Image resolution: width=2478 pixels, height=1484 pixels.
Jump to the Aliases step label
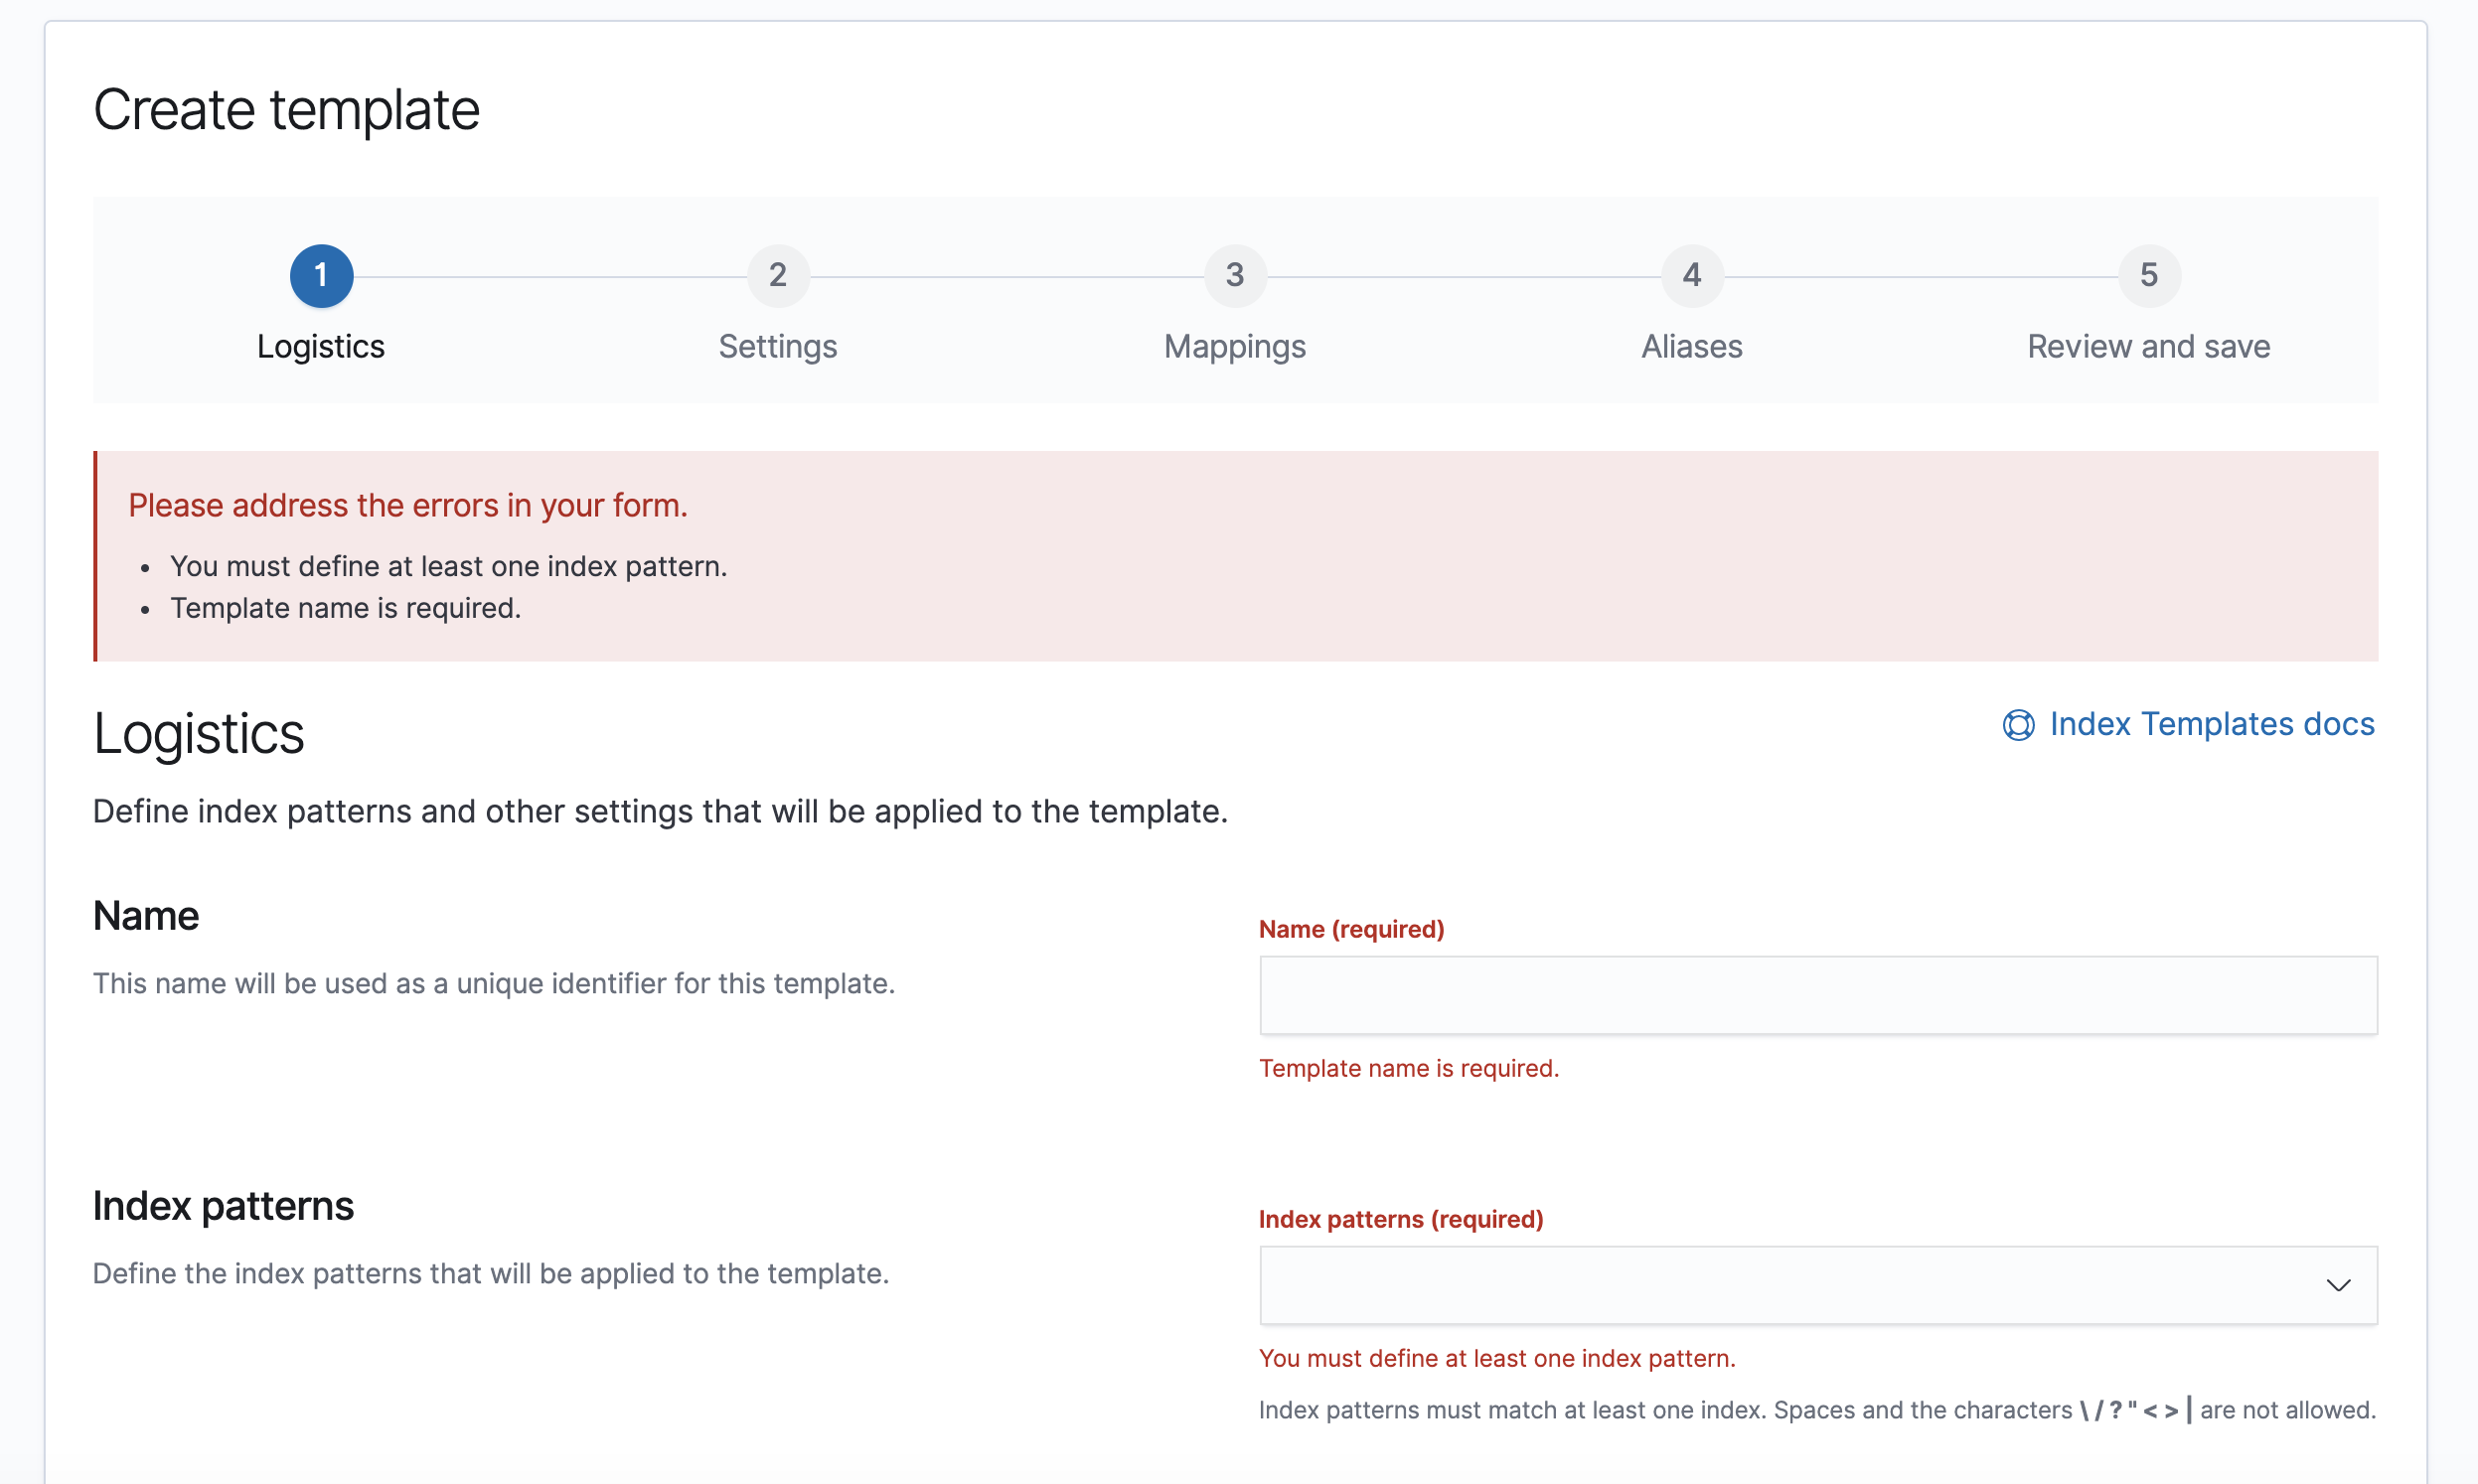[1692, 347]
